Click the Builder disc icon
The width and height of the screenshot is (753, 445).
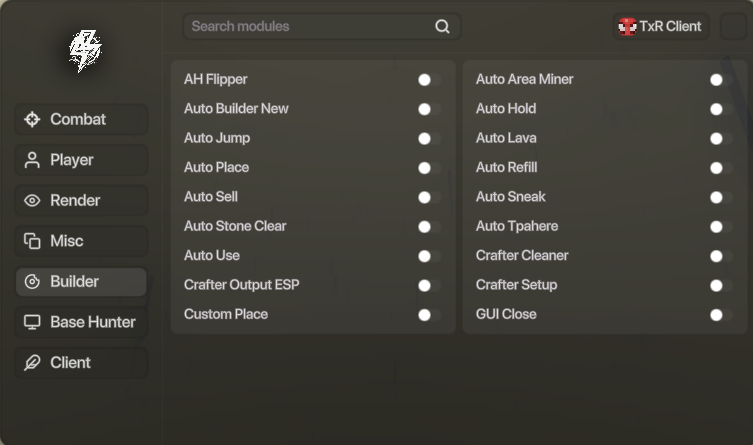point(32,281)
